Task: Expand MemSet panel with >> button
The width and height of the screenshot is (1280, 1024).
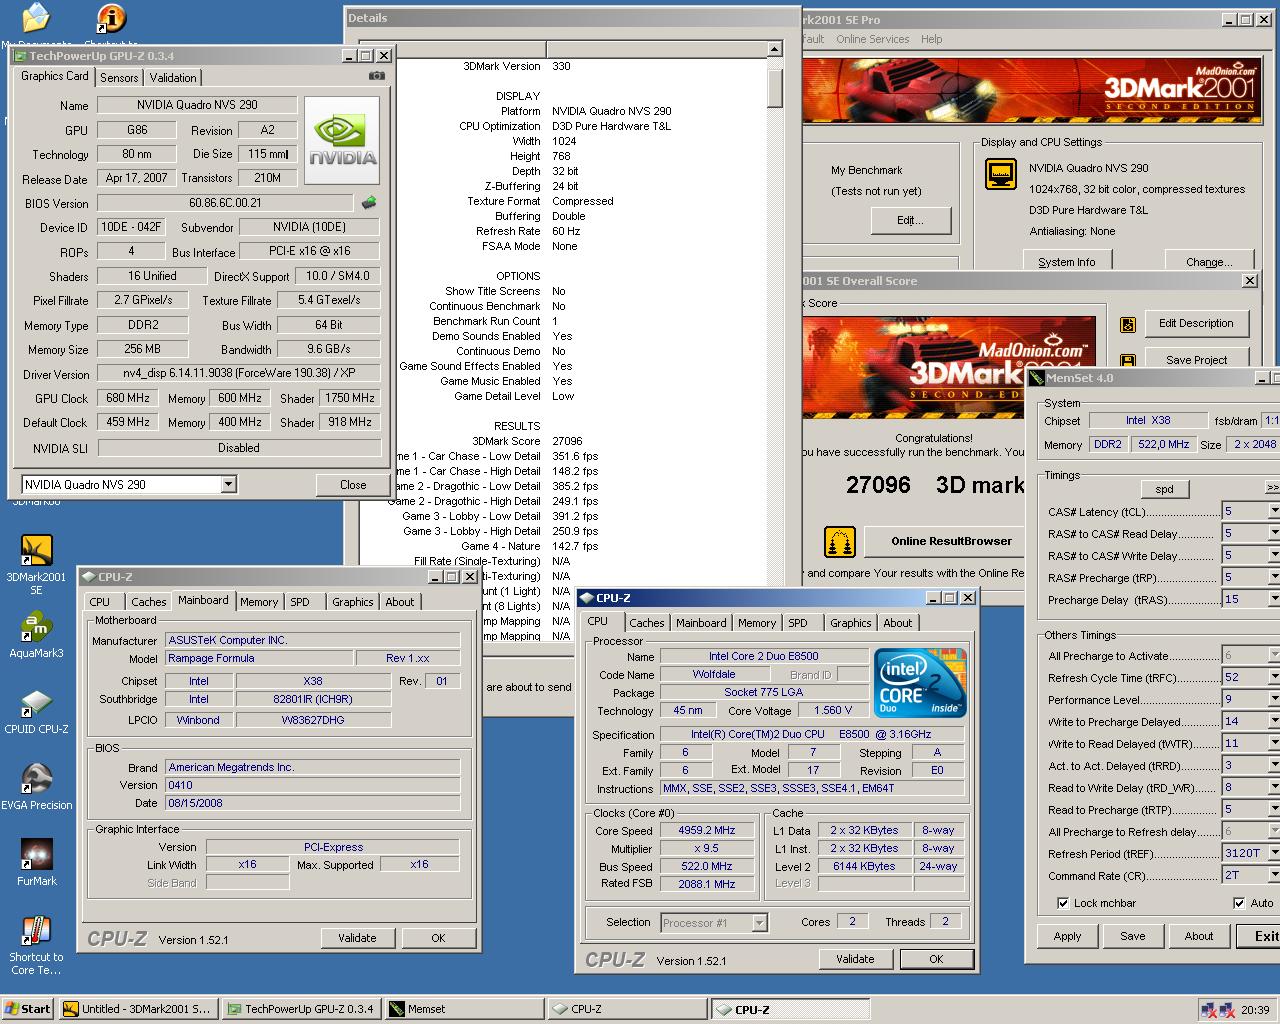Action: coord(1272,488)
